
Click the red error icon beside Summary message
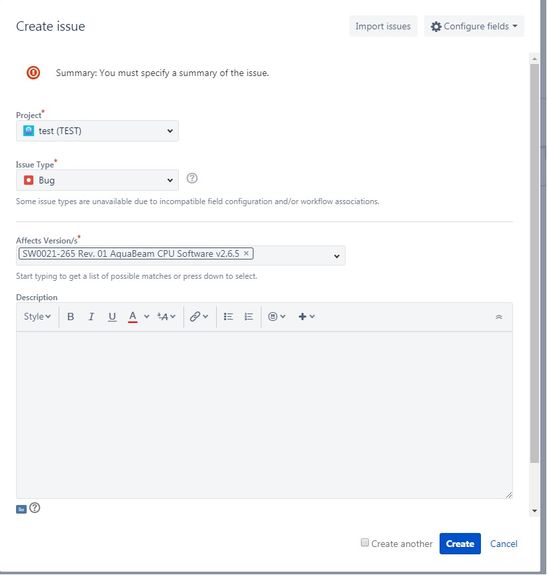(33, 73)
